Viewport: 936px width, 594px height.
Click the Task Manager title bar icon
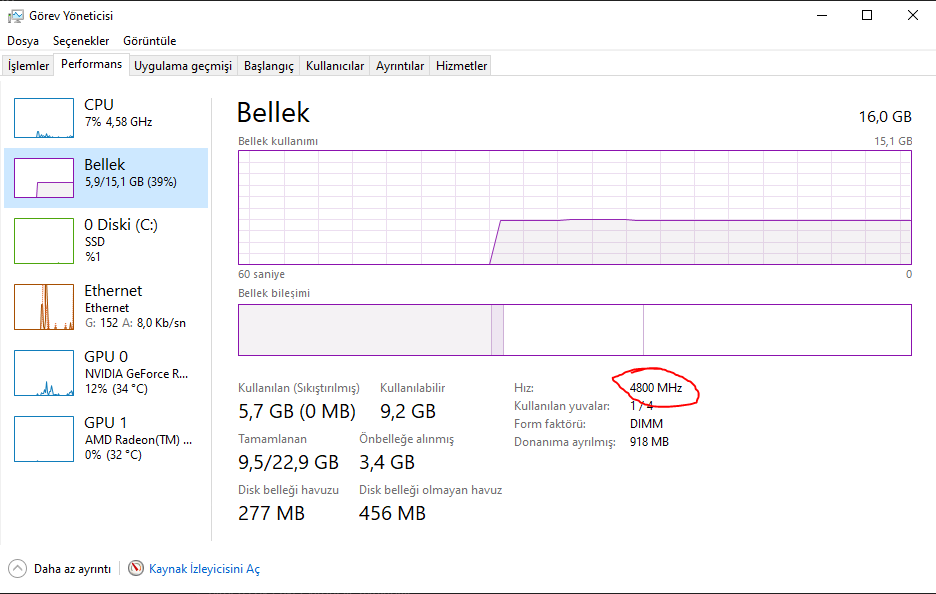[16, 15]
